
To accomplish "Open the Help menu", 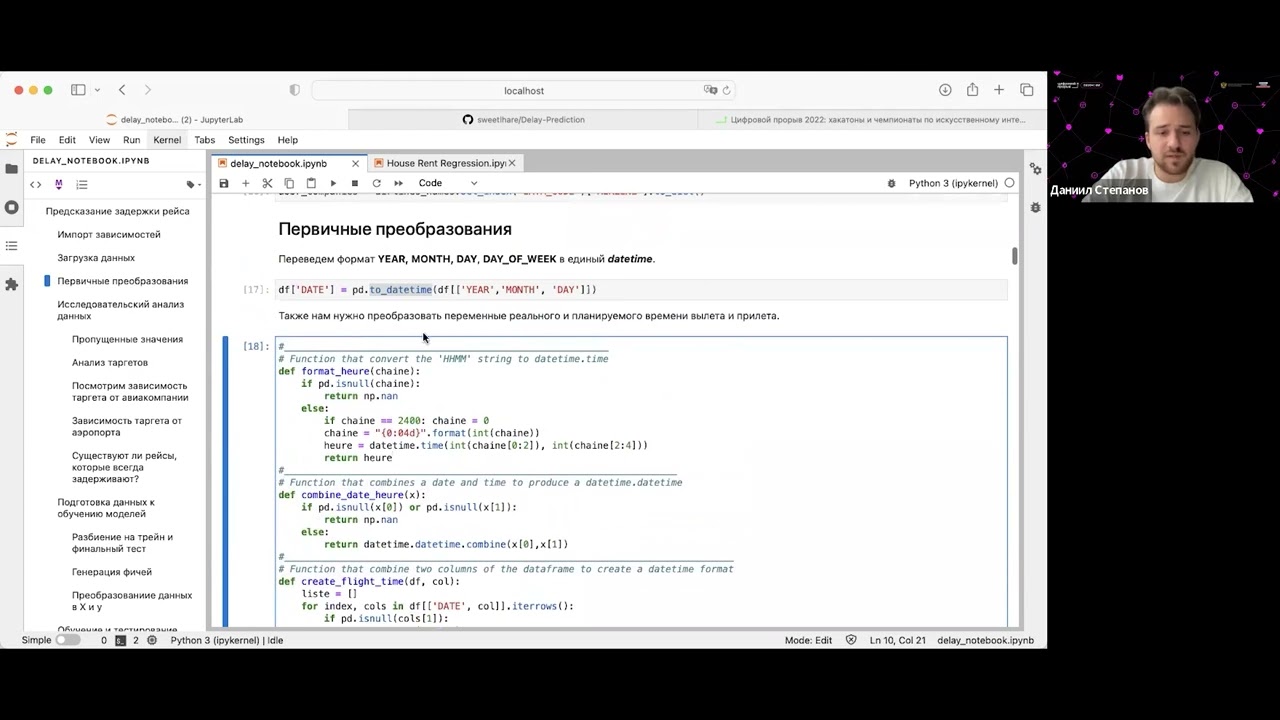I will [287, 140].
